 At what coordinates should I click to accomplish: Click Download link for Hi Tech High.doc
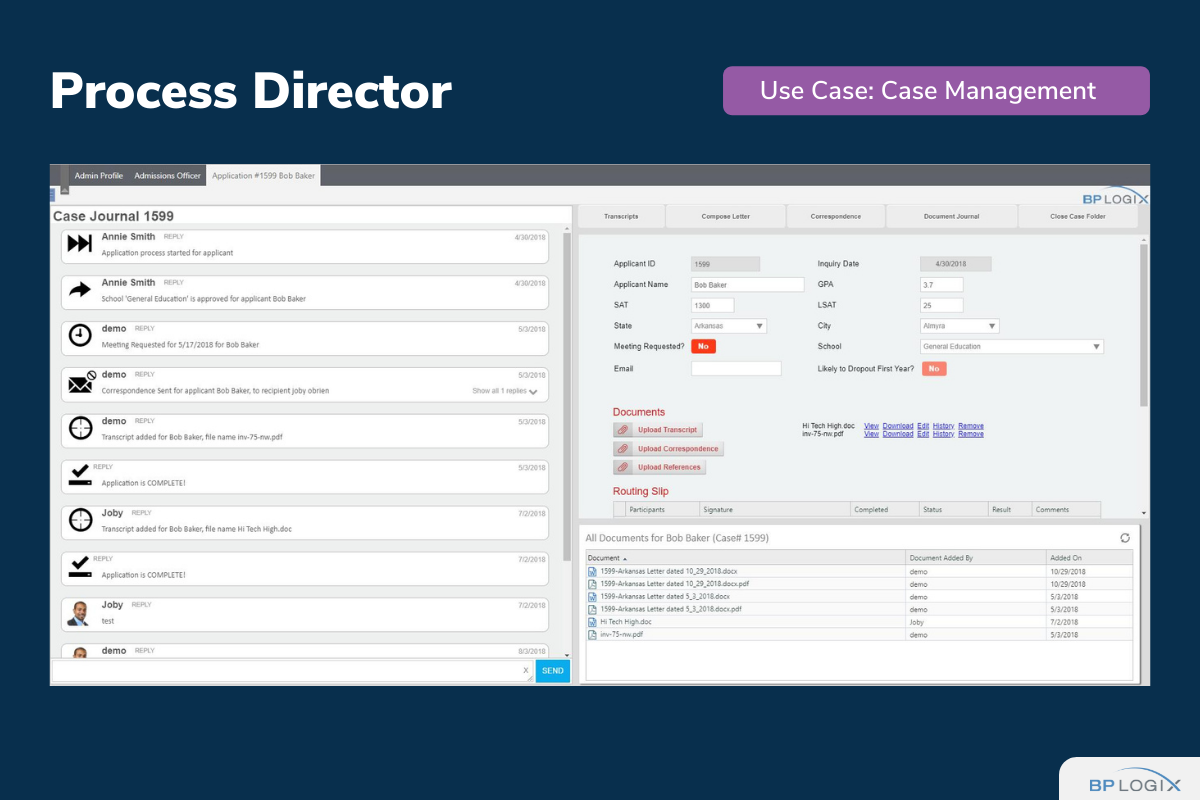(x=897, y=426)
